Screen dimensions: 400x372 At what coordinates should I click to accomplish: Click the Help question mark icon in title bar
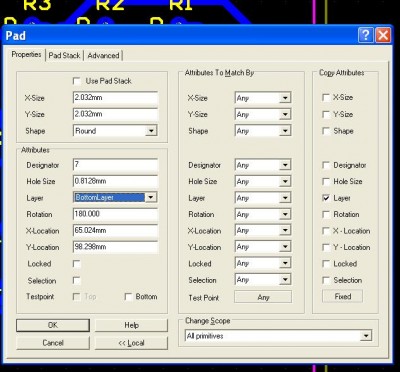pyautogui.click(x=366, y=35)
